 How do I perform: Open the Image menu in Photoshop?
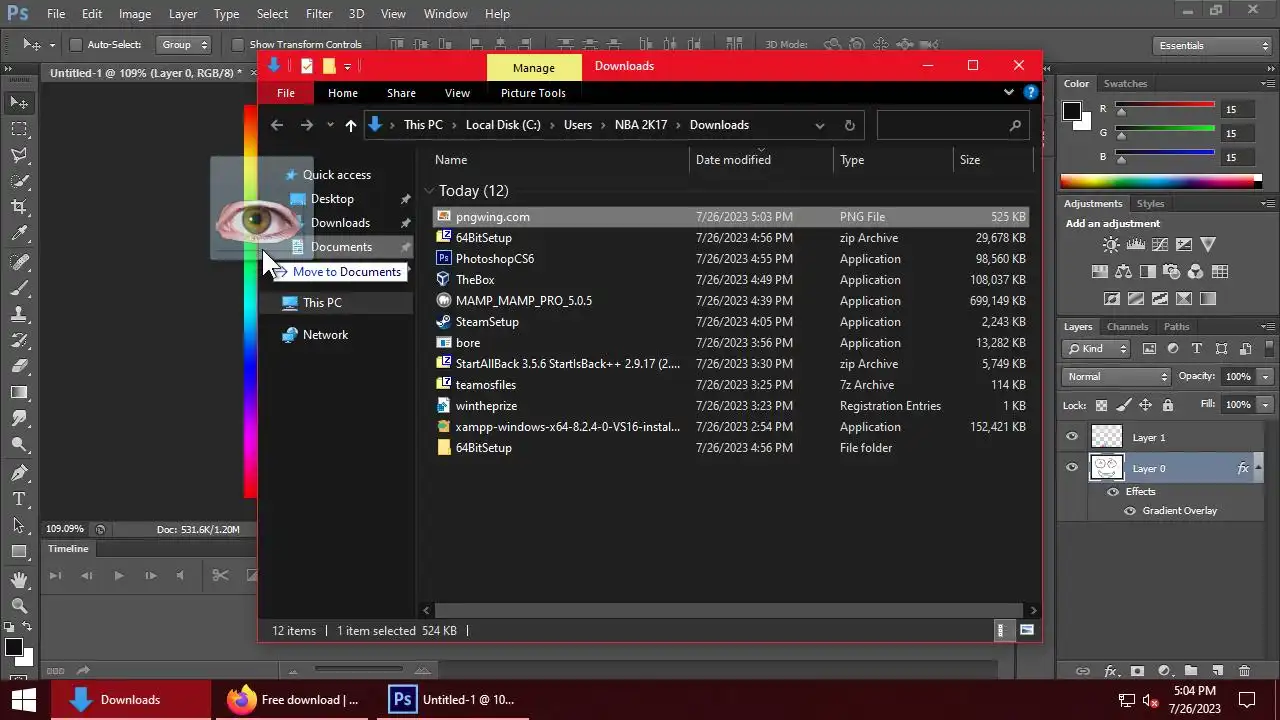[x=135, y=14]
